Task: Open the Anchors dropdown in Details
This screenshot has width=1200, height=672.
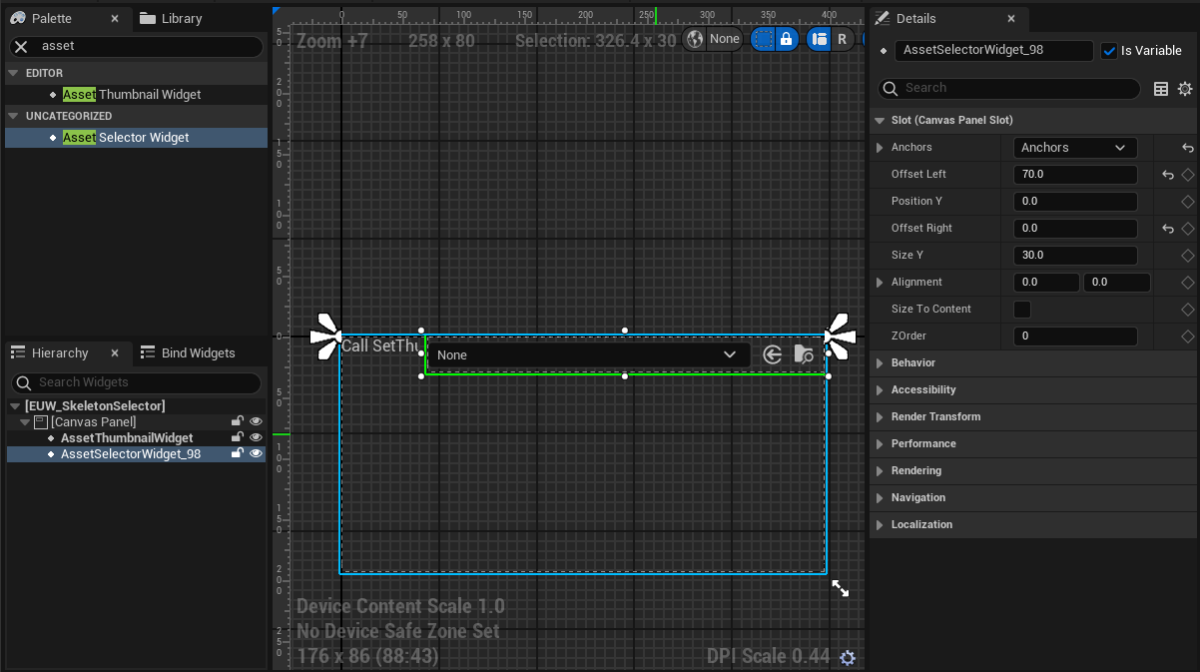Action: pos(1075,147)
